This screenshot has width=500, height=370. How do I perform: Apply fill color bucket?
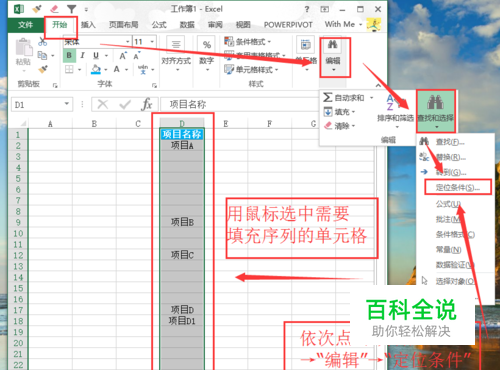pyautogui.click(x=96, y=69)
